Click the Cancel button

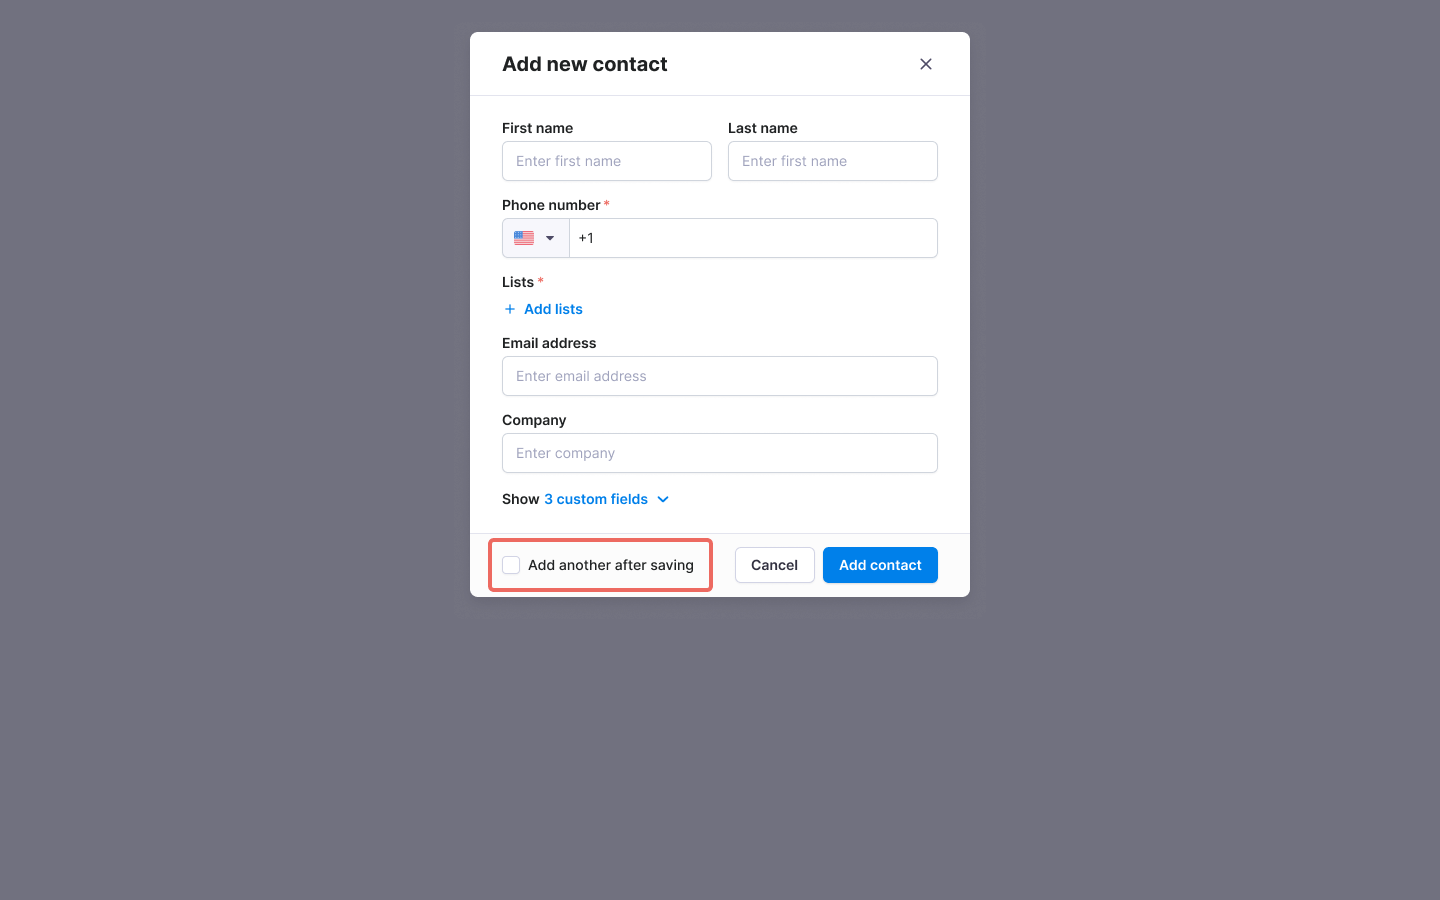[x=774, y=565]
